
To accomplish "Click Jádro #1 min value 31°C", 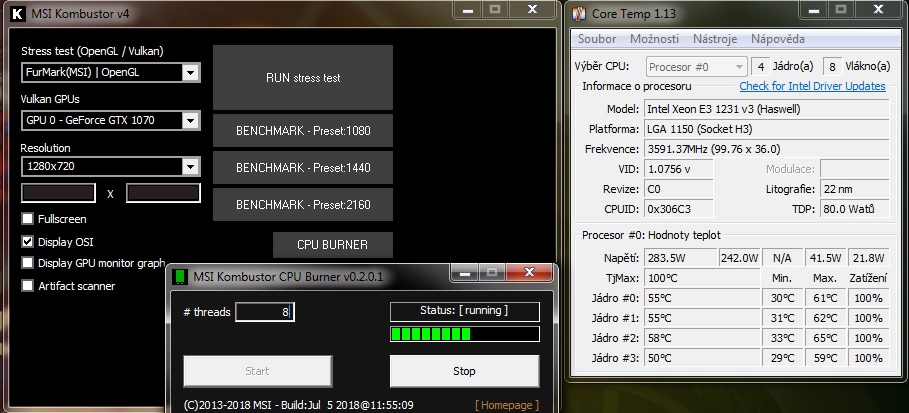I will point(783,318).
